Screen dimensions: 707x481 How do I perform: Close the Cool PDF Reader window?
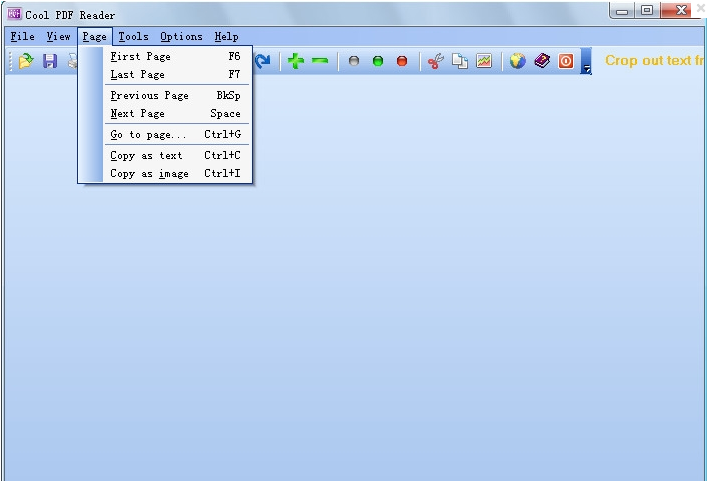pyautogui.click(x=681, y=10)
